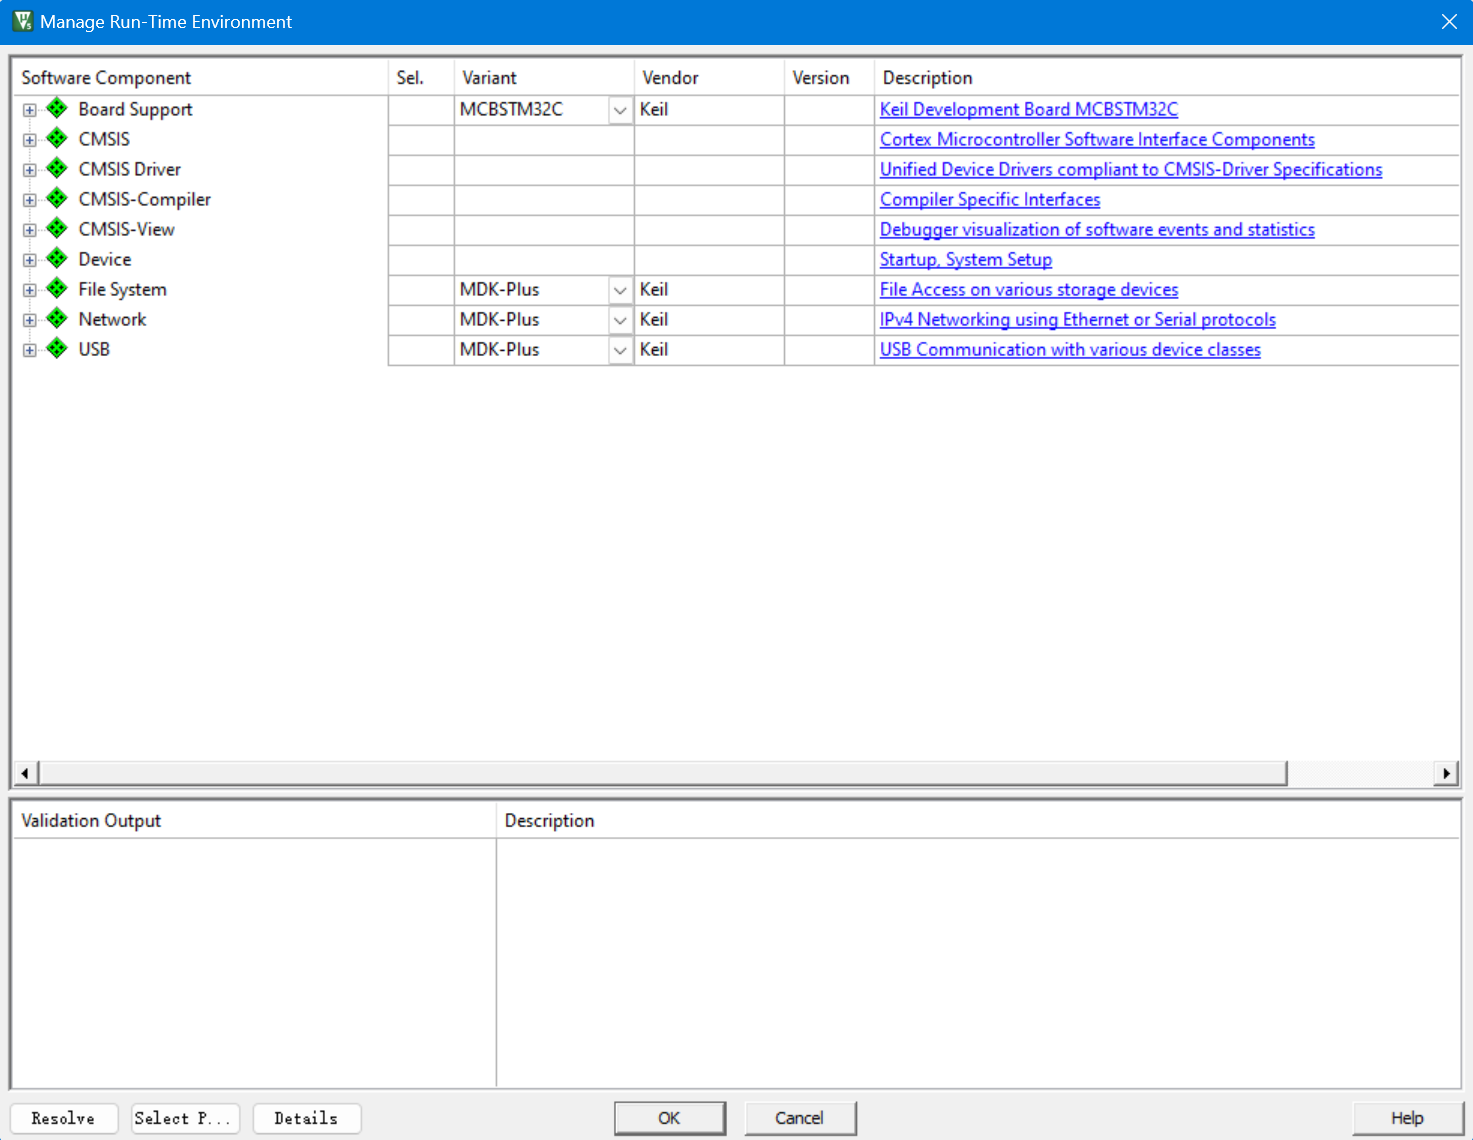Open the USB Communication with device classes link
The height and width of the screenshot is (1140, 1473).
1070,349
